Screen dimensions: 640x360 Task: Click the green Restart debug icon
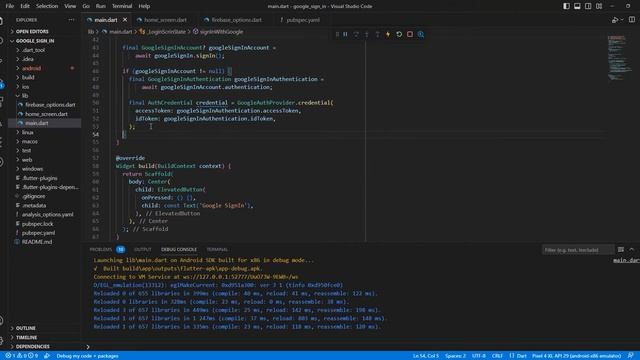(x=399, y=34)
